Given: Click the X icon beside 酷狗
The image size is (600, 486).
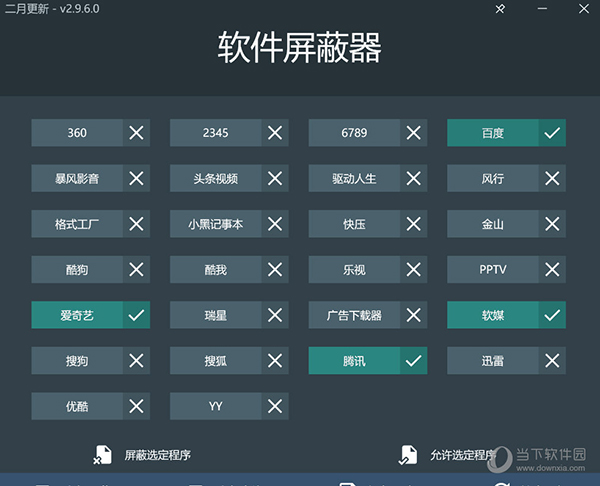Looking at the screenshot, I should [x=136, y=269].
